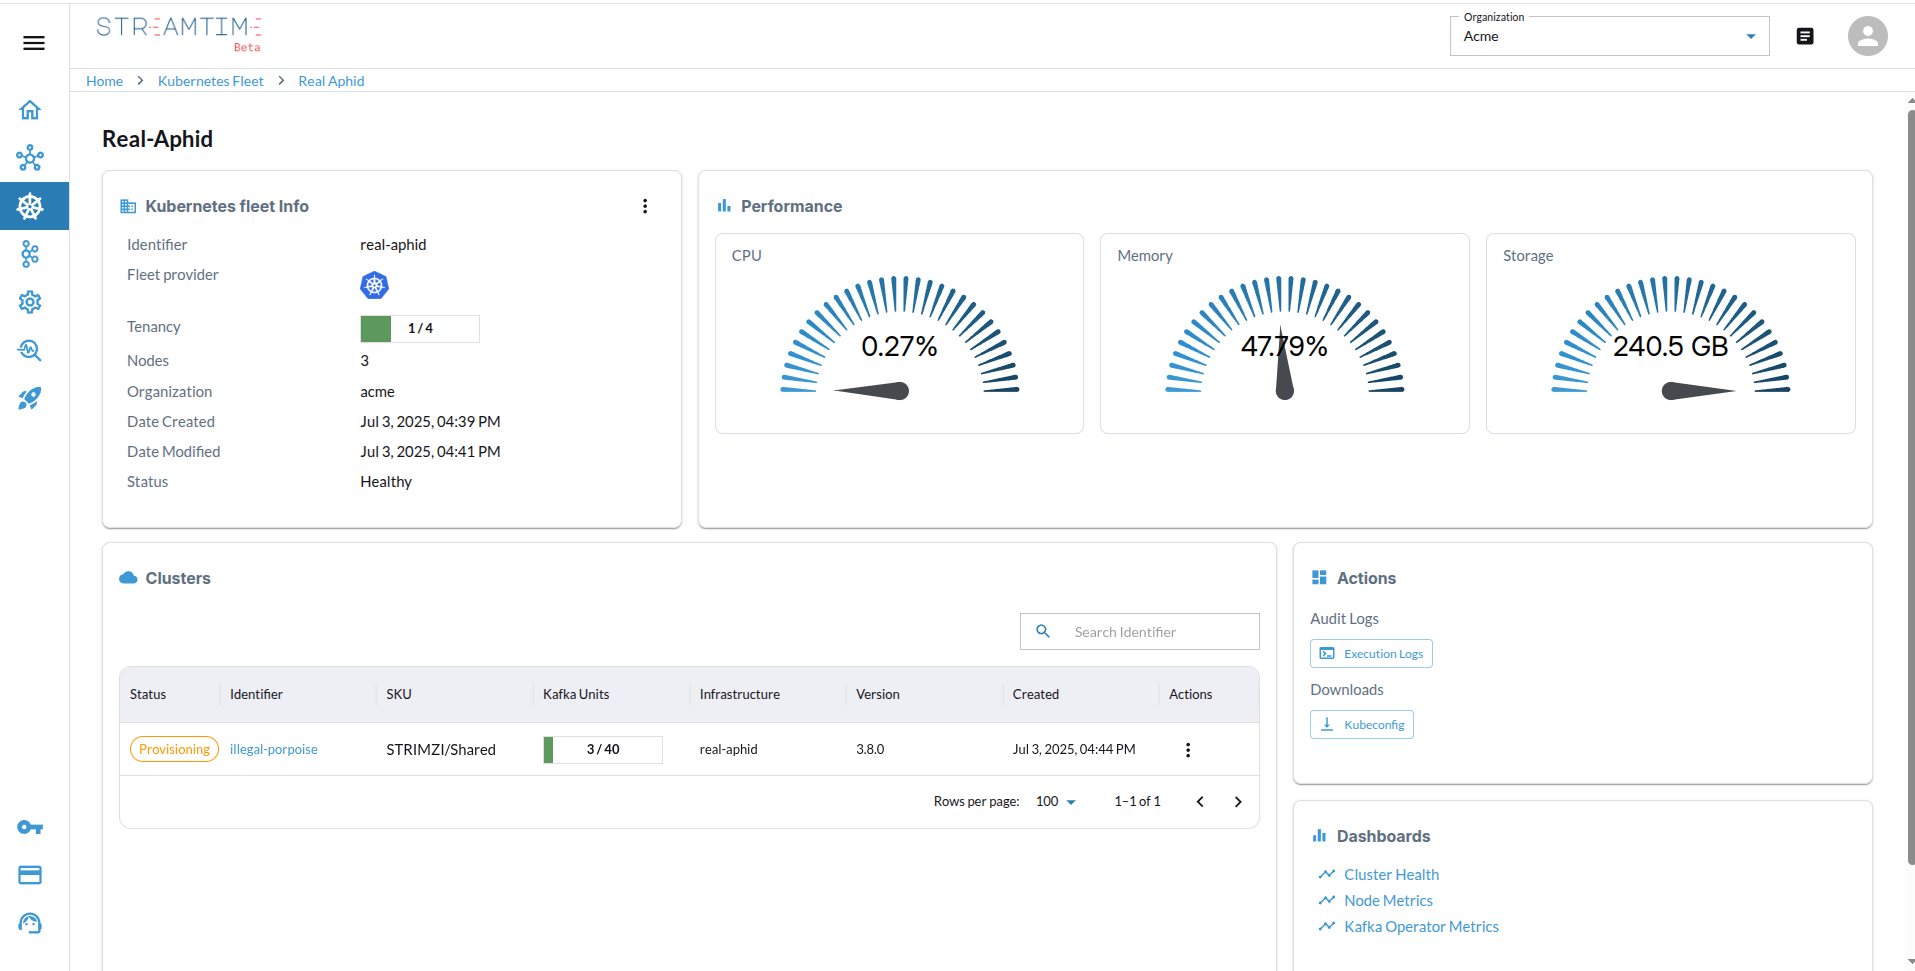This screenshot has height=971, width=1915.
Task: Open the settings gear sidebar icon
Action: (x=30, y=302)
